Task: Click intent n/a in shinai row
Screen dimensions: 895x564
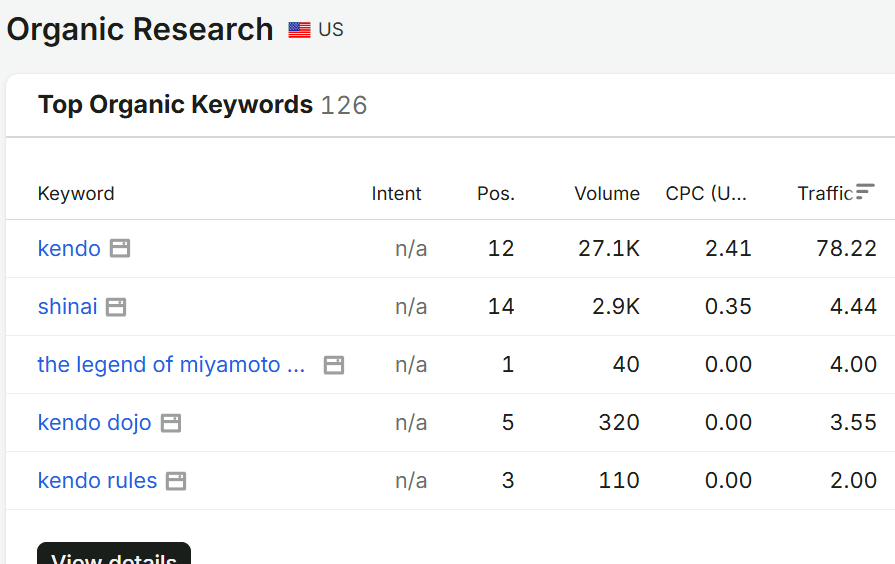Action: (411, 307)
